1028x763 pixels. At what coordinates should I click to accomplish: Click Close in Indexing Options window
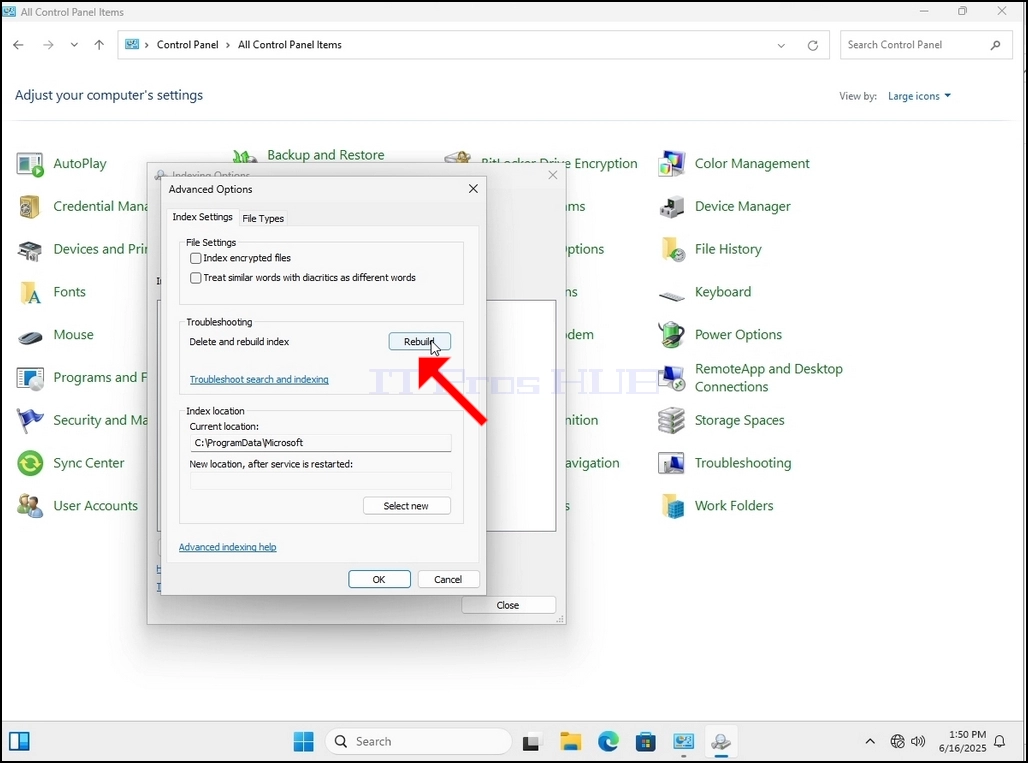pyautogui.click(x=508, y=605)
